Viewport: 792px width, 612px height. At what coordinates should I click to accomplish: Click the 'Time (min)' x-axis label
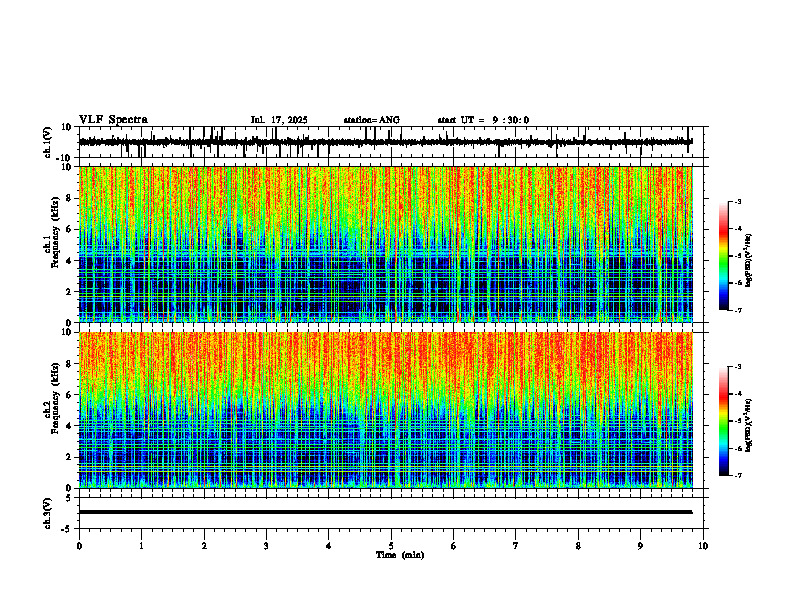(x=400, y=555)
